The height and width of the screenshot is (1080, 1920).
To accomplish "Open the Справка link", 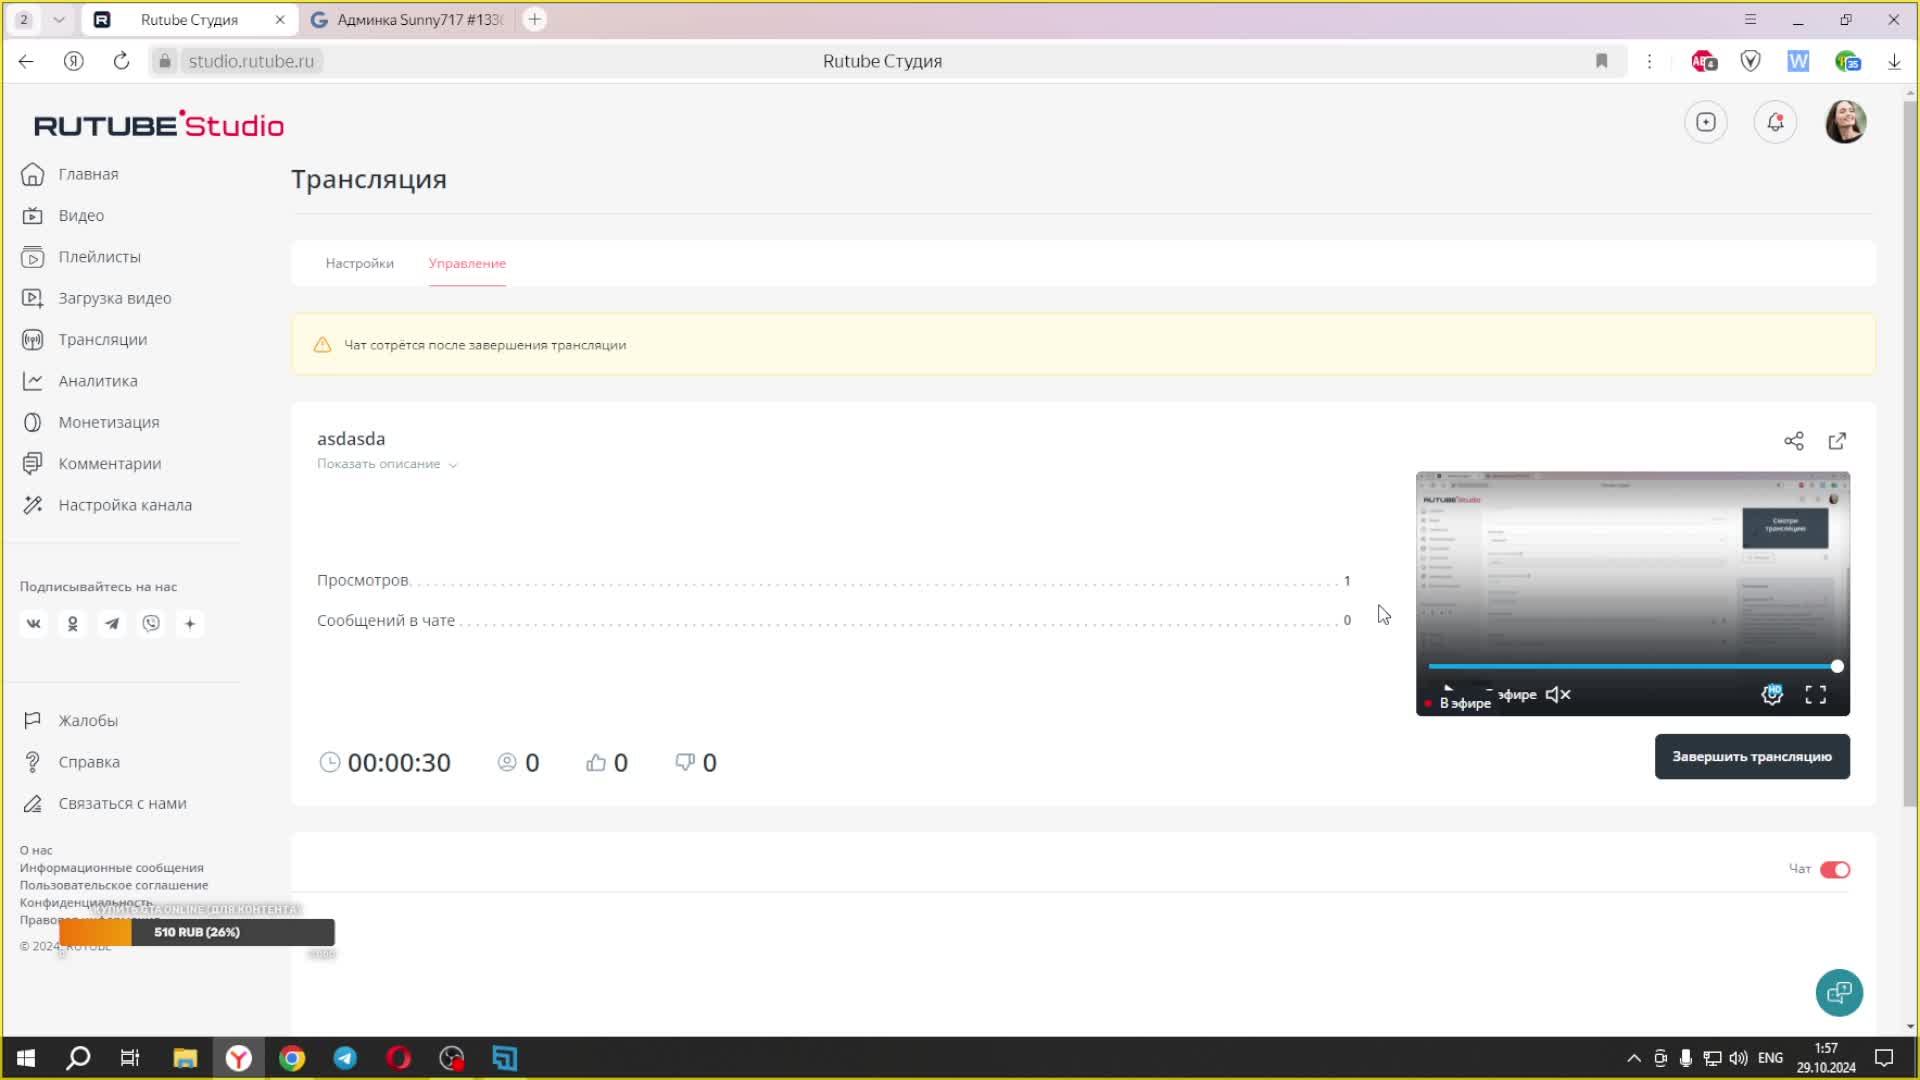I will click(88, 762).
